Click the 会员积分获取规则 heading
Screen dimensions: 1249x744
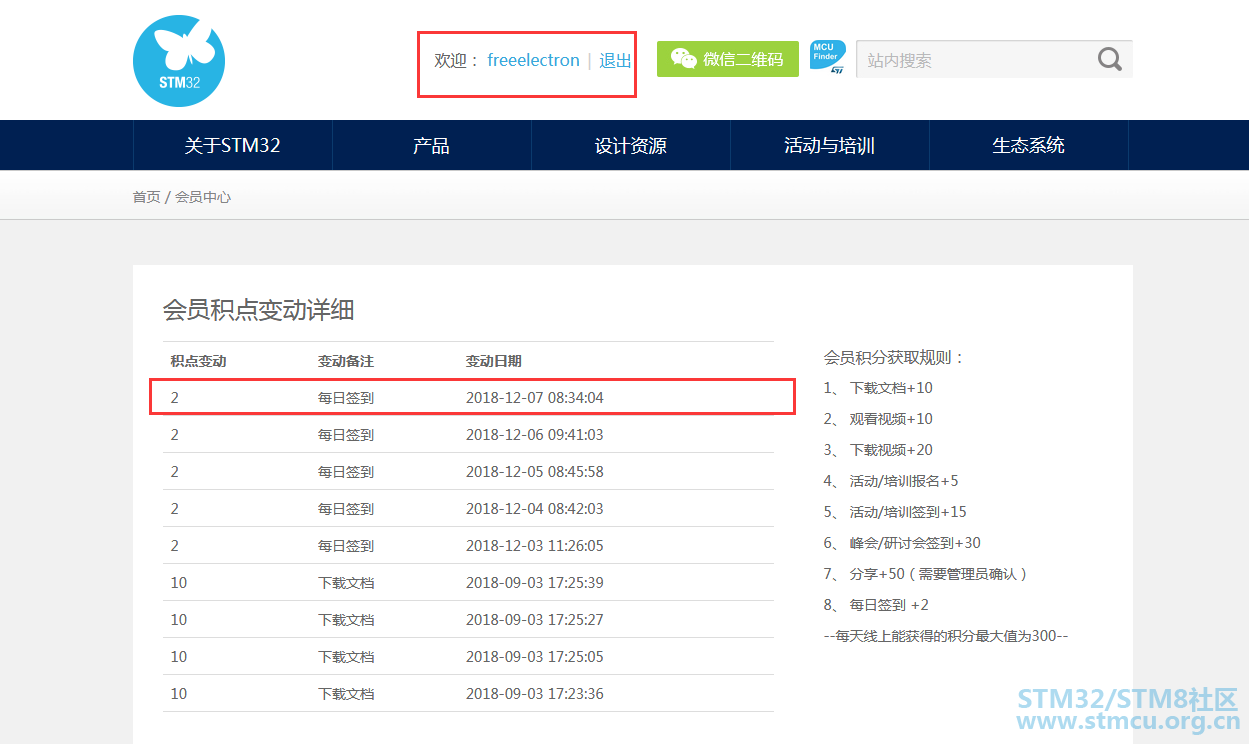(894, 357)
